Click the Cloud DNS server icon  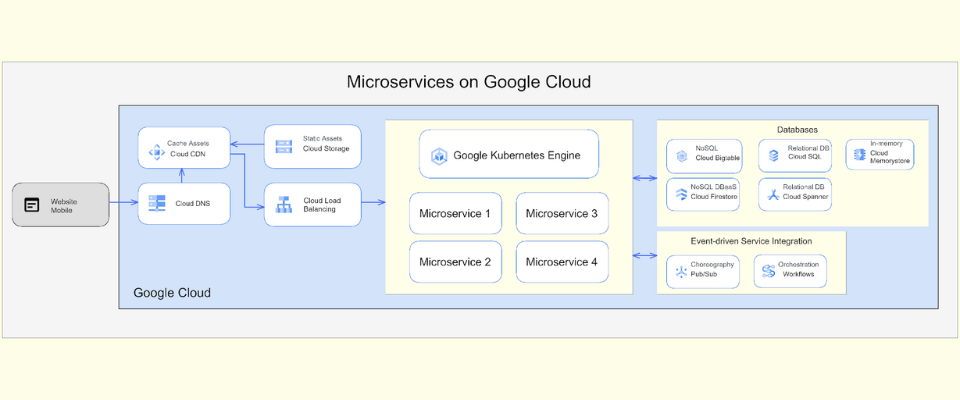[x=157, y=203]
